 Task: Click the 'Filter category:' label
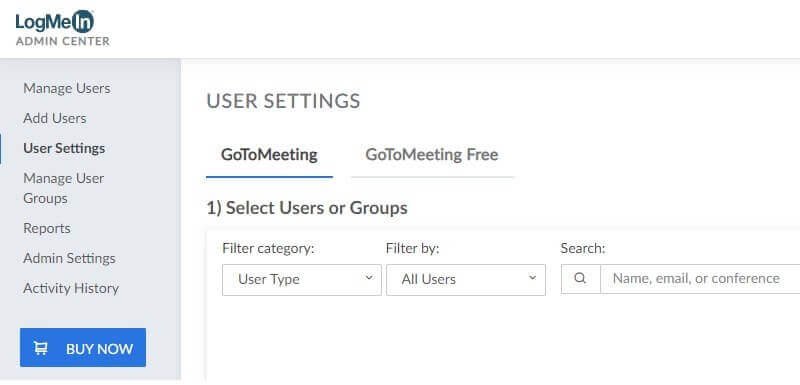point(268,249)
